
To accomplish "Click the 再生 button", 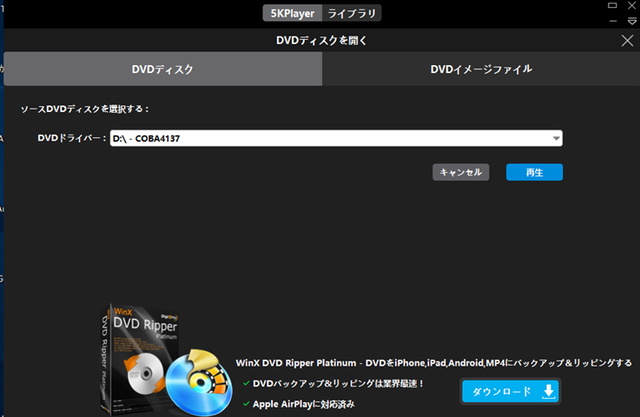I will (534, 172).
